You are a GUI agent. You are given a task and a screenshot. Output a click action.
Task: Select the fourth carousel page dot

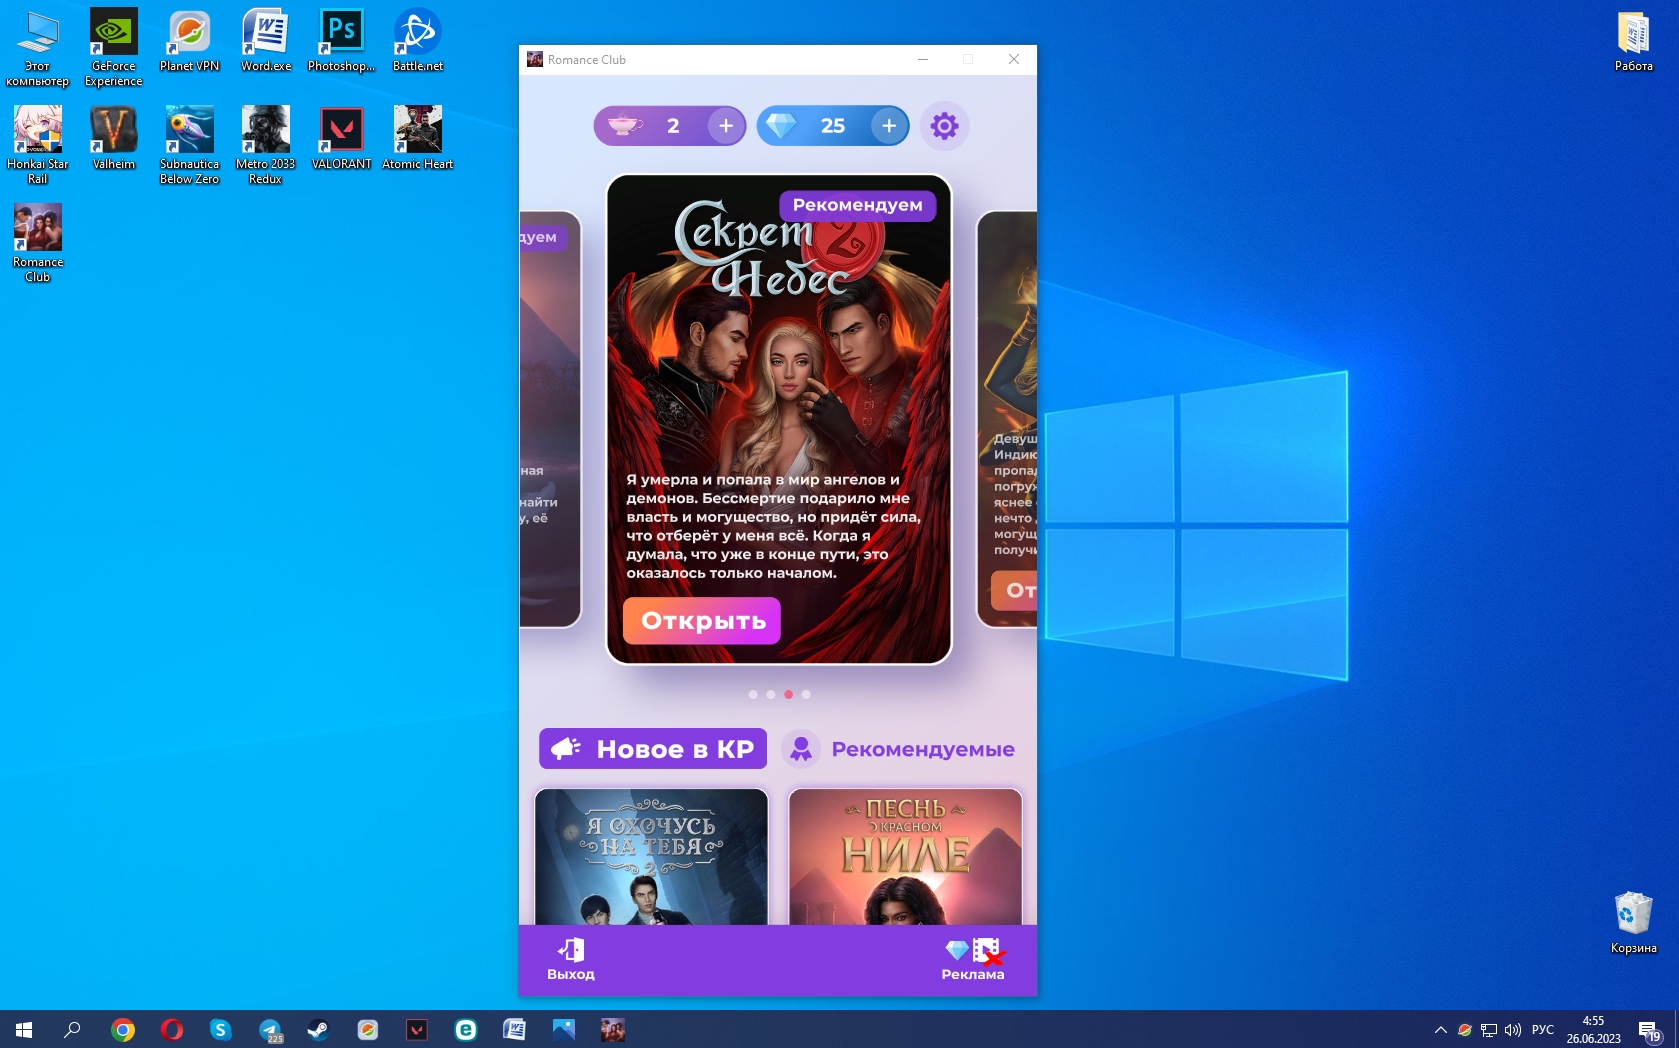pos(806,694)
